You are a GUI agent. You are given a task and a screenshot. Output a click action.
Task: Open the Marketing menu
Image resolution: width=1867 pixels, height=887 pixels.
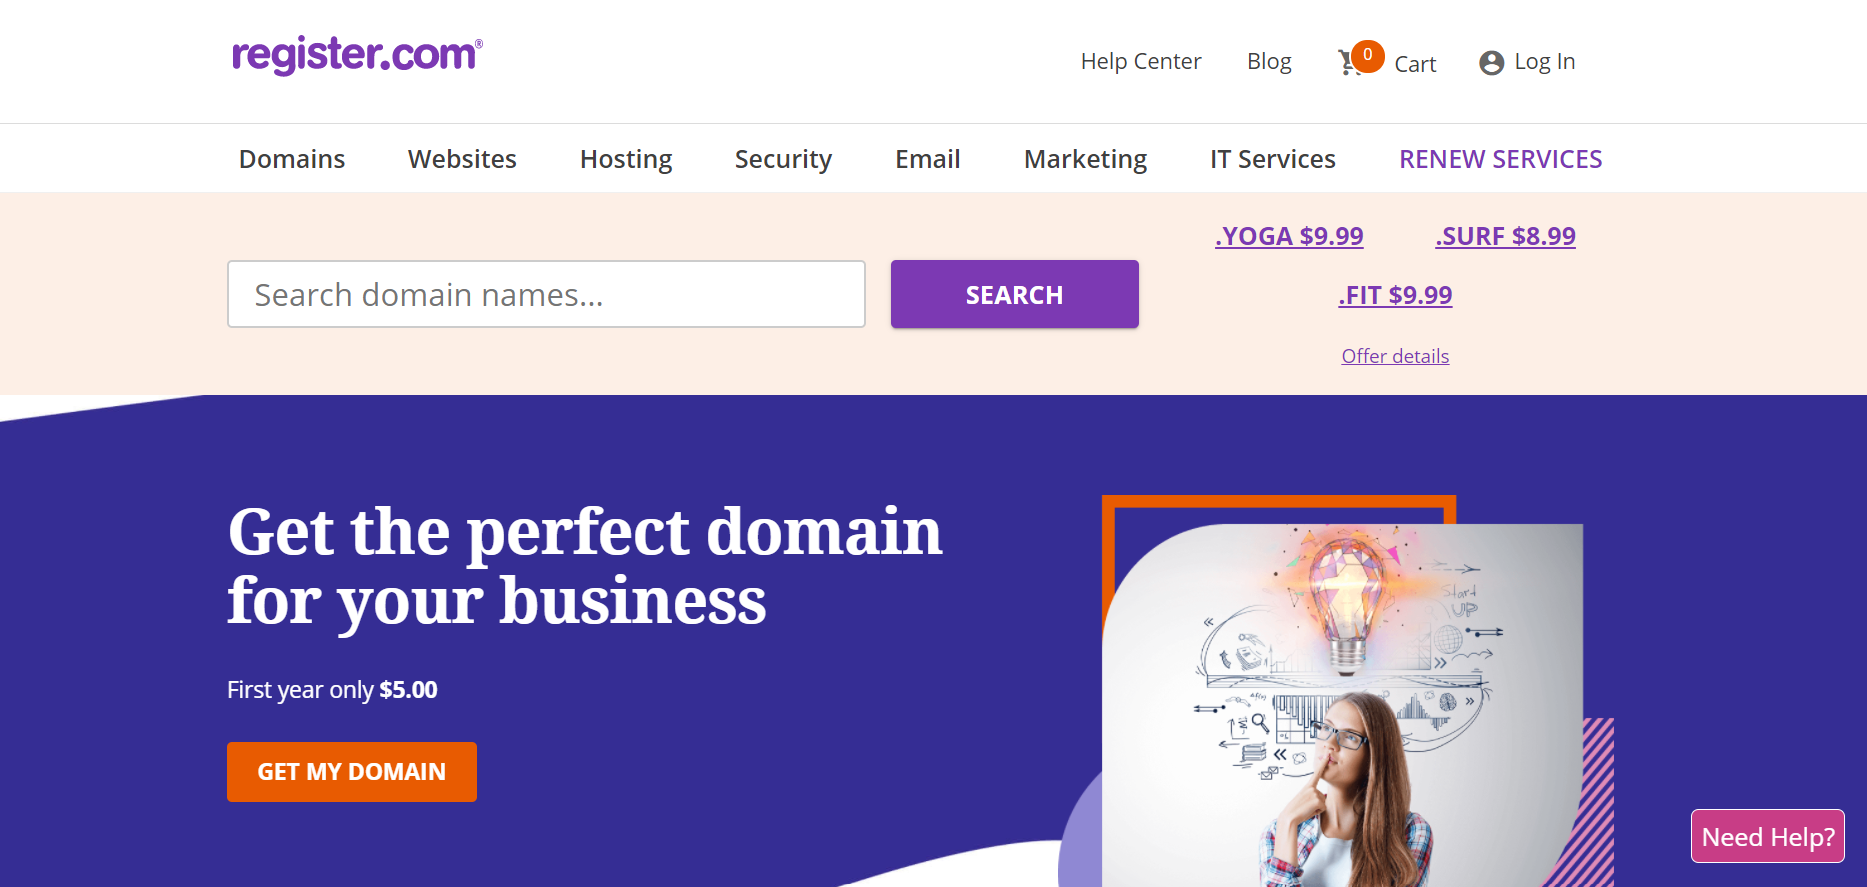(1085, 159)
